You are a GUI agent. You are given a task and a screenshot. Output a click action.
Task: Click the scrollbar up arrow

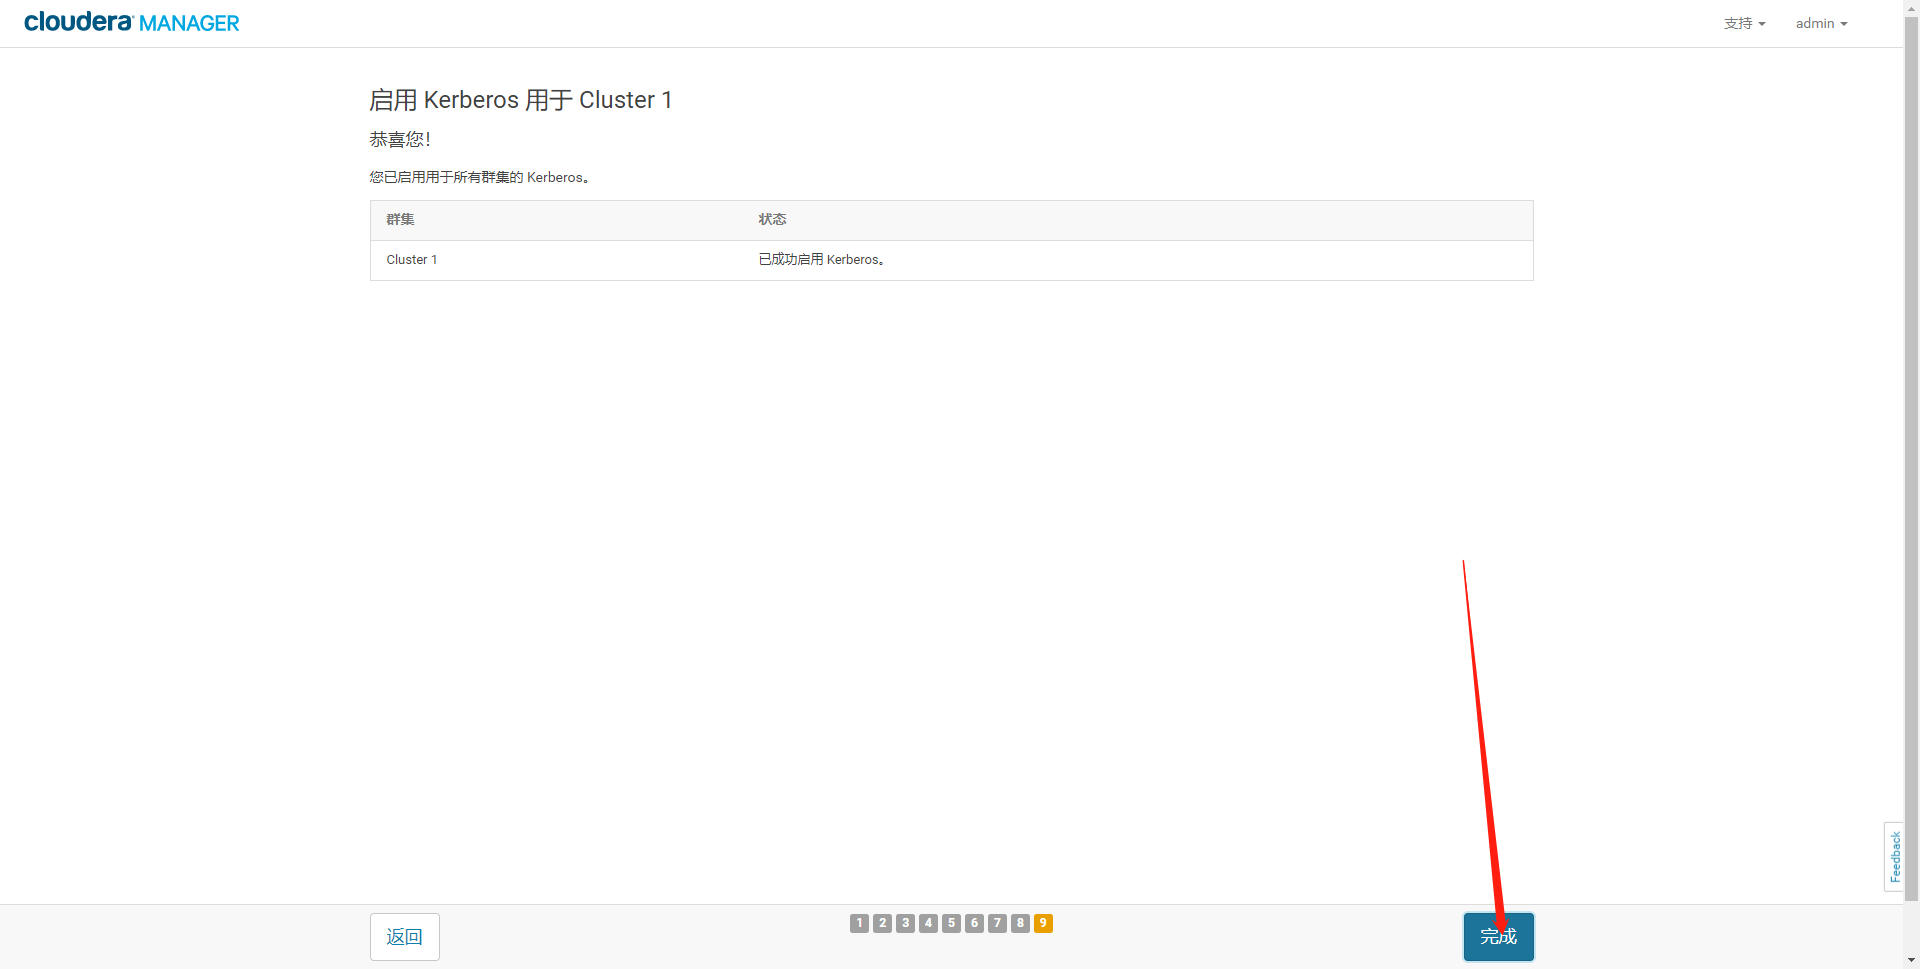click(1911, 7)
